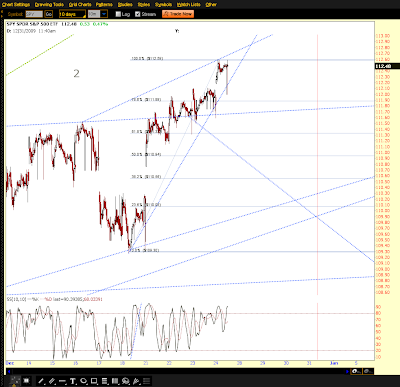Expand the 10m interval dropdown arrow
Viewport: 400px width, 387px height.
tap(104, 14)
